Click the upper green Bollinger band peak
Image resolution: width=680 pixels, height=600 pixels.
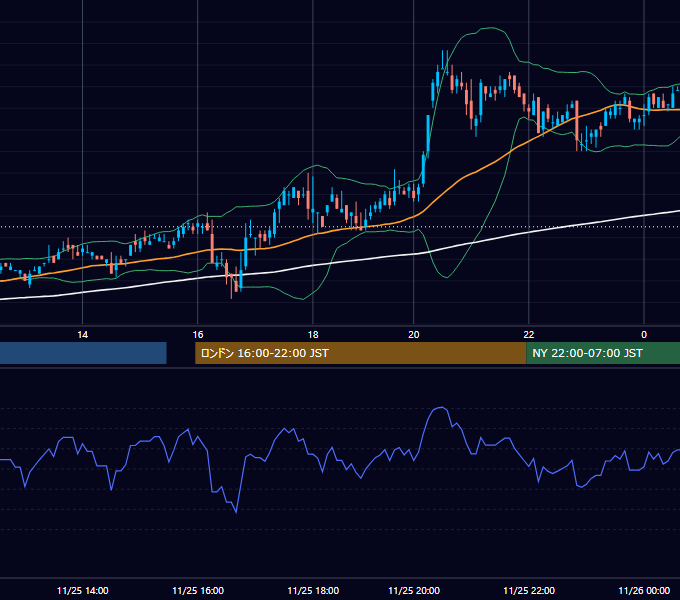[491, 28]
